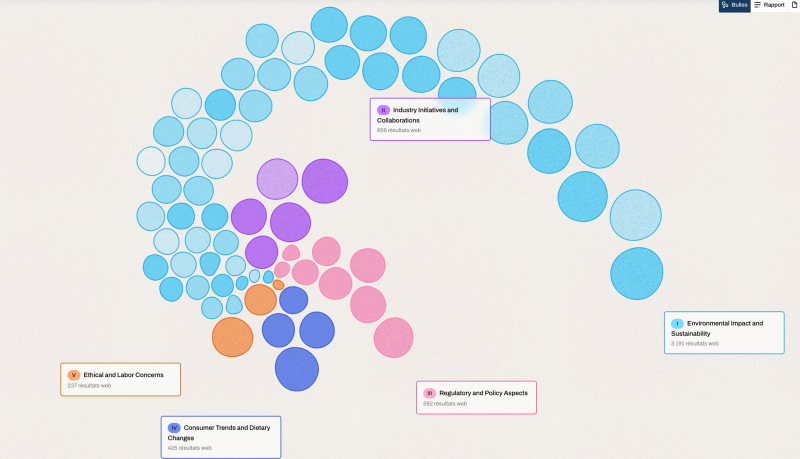Click the light-blue 'I' badge icon
The height and width of the screenshot is (459, 800).
[677, 324]
